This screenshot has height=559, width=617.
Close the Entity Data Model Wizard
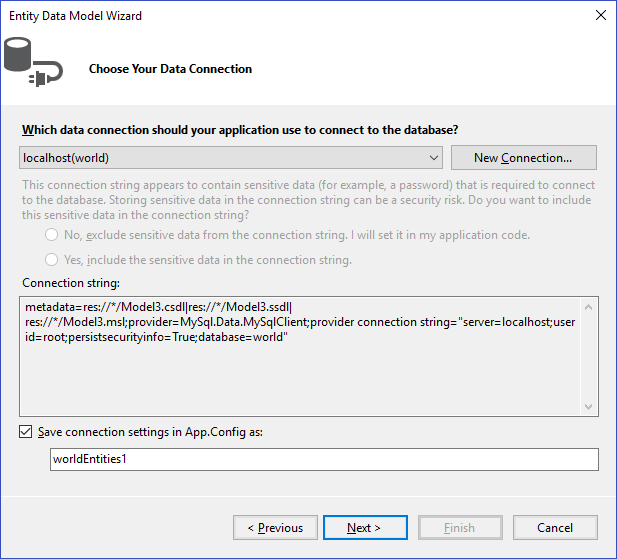coord(600,15)
